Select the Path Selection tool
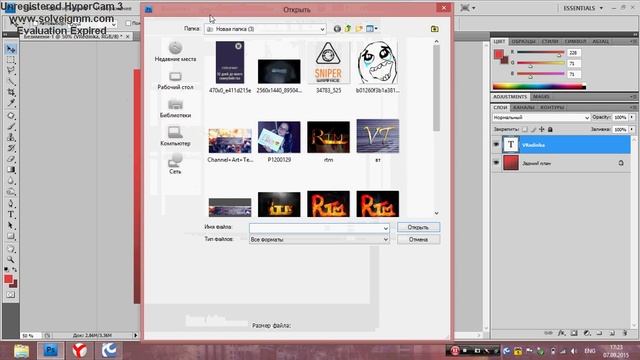This screenshot has height=360, width=640. [11, 225]
